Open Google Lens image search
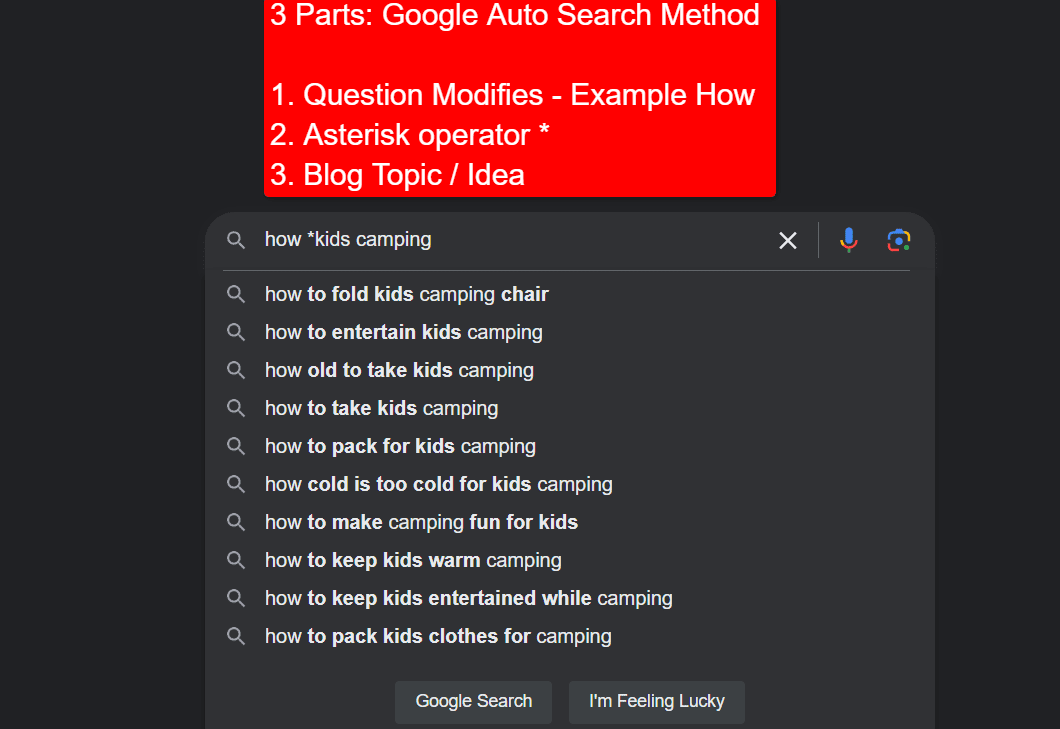 (898, 240)
